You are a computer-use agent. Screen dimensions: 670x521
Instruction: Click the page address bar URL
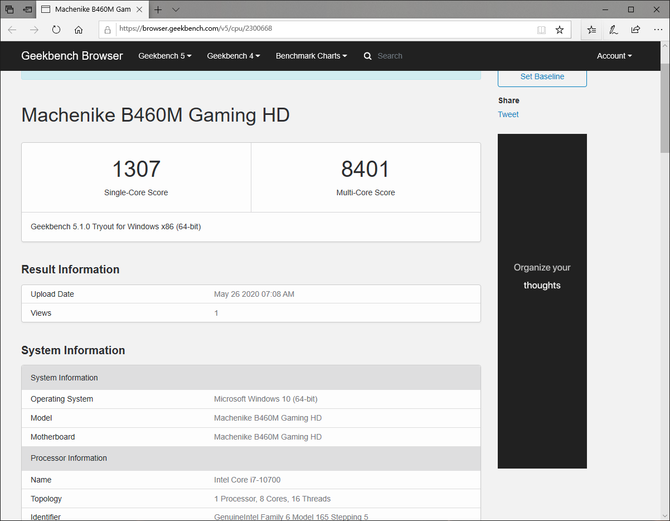coord(300,30)
